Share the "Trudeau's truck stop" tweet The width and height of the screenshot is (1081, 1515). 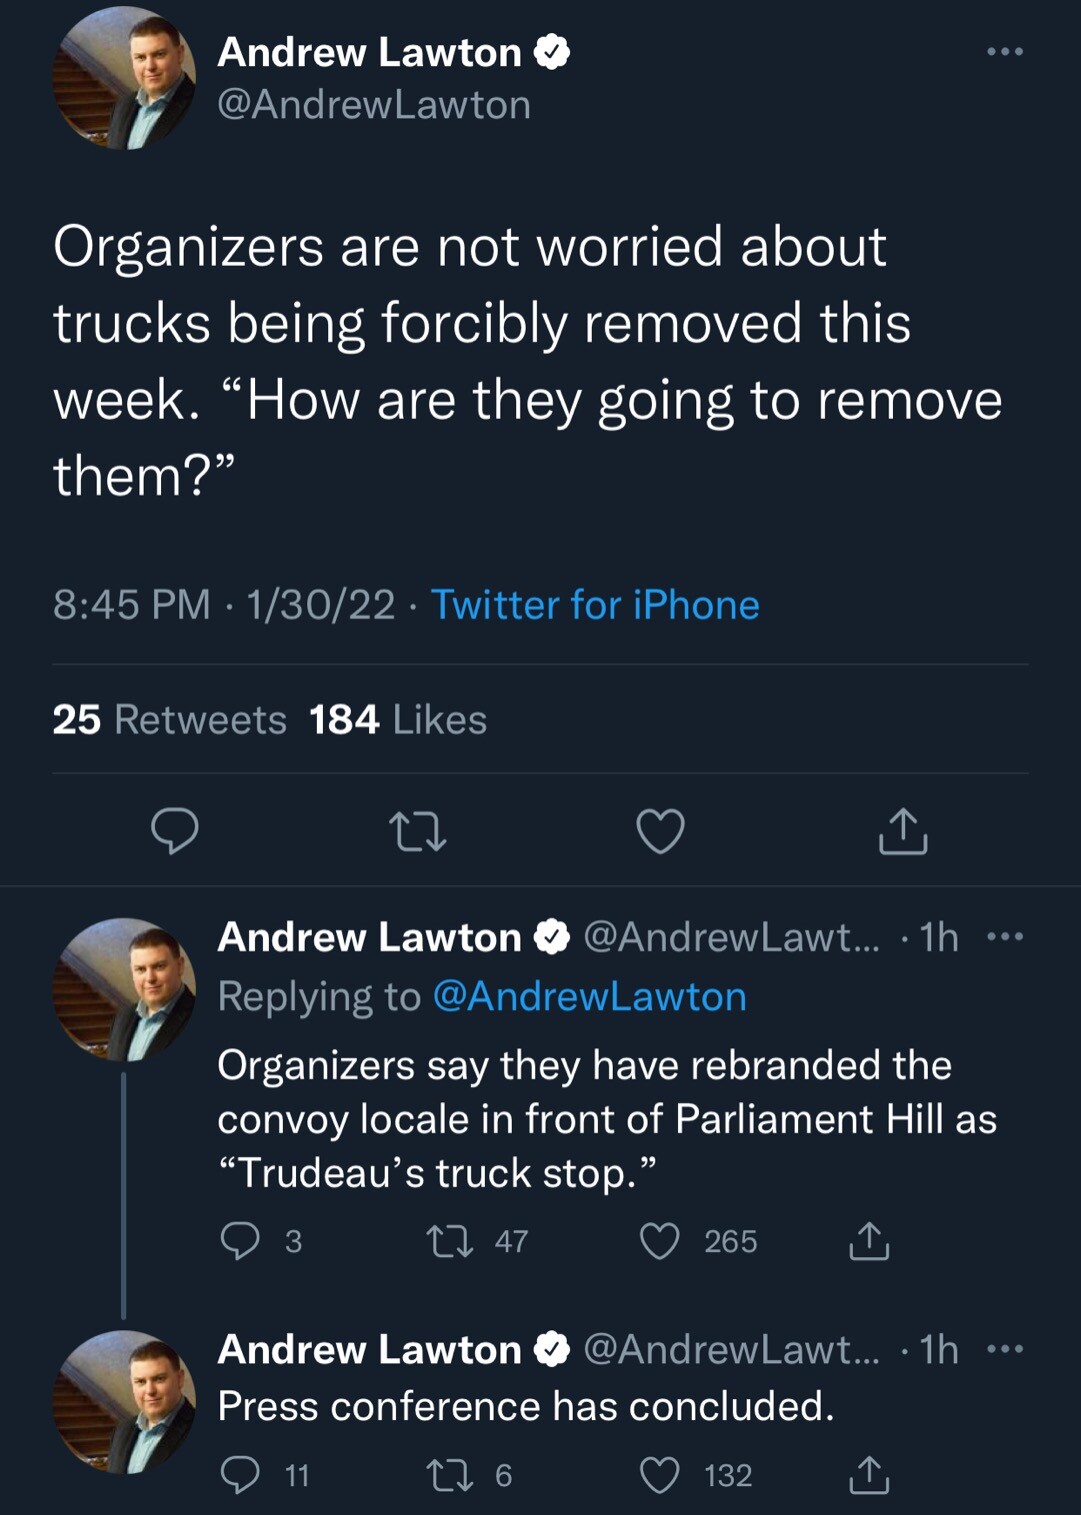(x=868, y=1241)
